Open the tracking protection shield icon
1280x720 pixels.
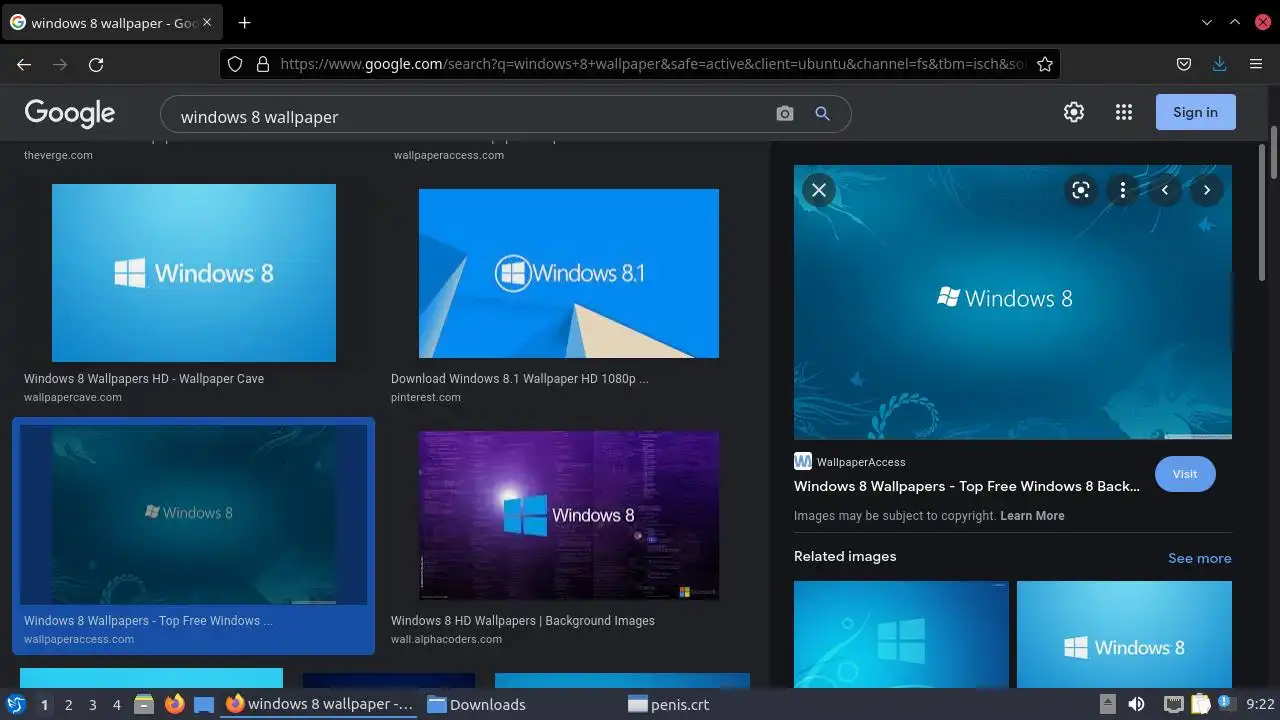[x=235, y=64]
